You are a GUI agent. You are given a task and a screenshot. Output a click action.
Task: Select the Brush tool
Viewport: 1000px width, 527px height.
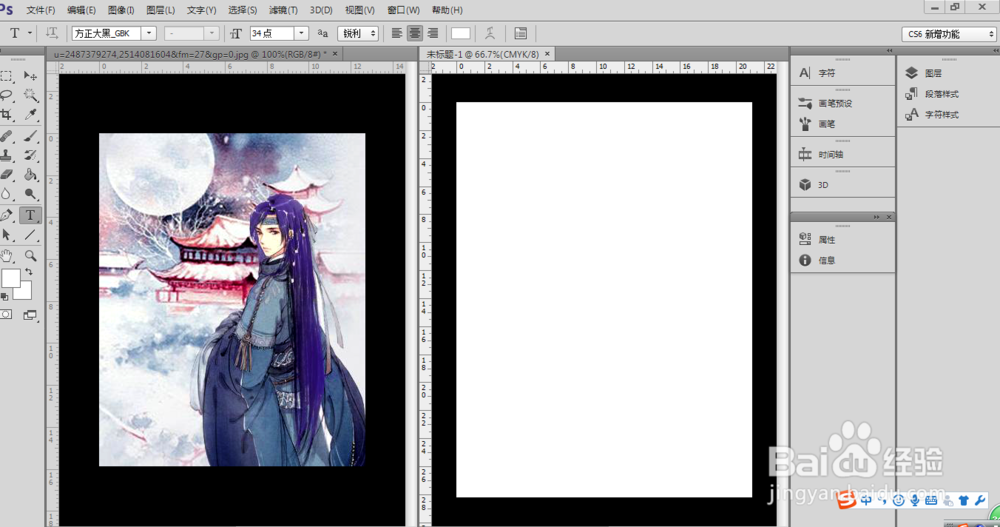pyautogui.click(x=30, y=136)
